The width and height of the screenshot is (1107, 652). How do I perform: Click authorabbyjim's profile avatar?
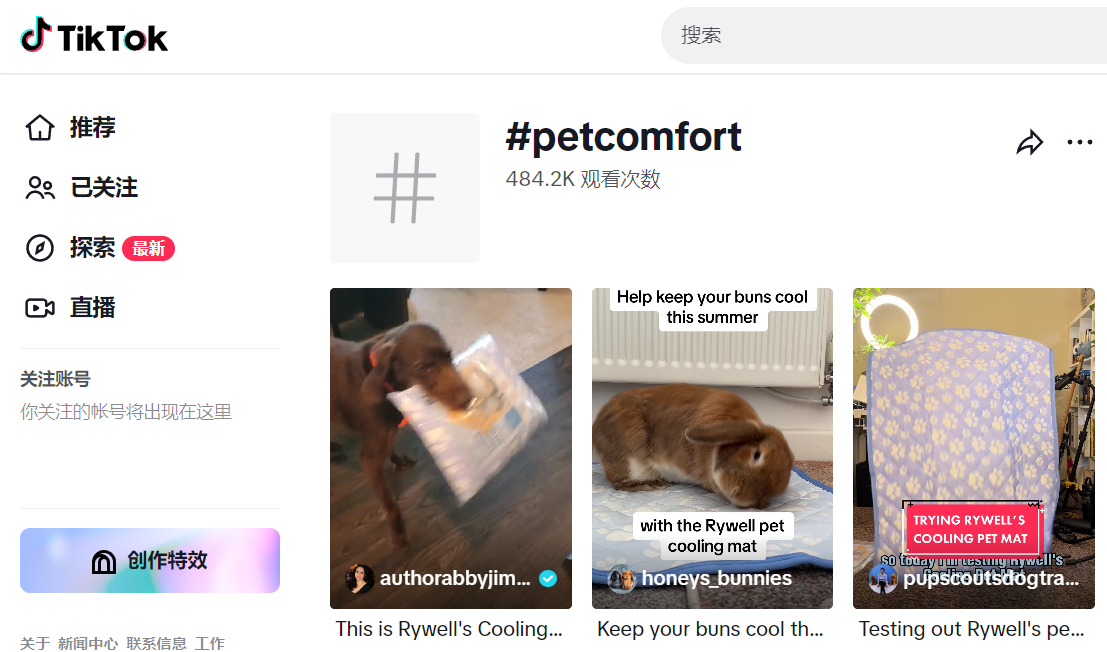click(x=360, y=579)
